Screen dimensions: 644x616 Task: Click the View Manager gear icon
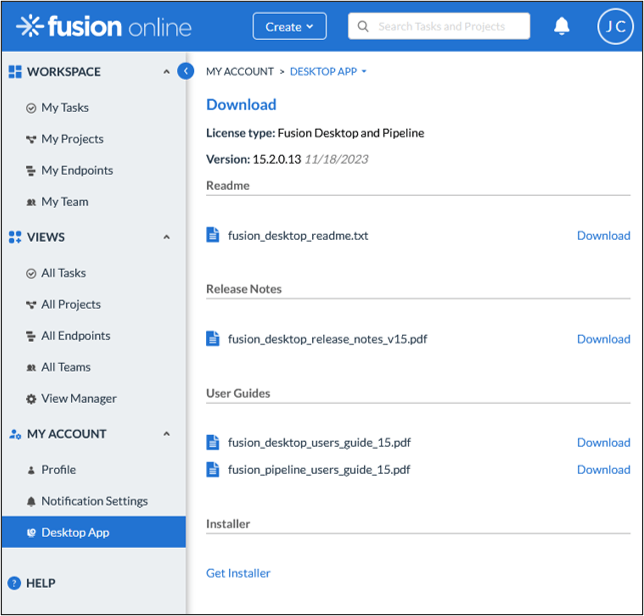point(31,399)
